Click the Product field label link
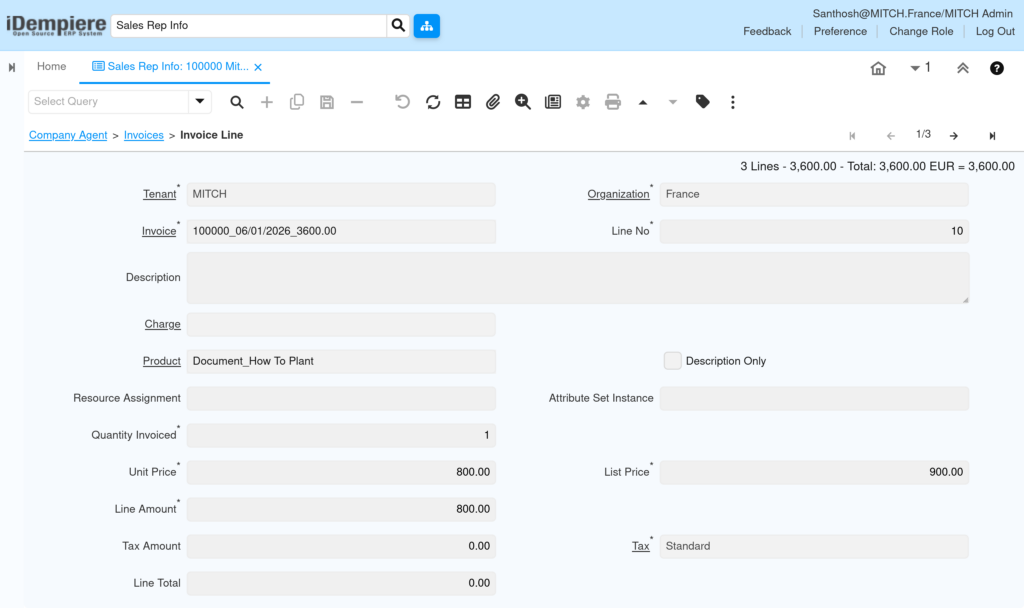1024x608 pixels. 161,361
